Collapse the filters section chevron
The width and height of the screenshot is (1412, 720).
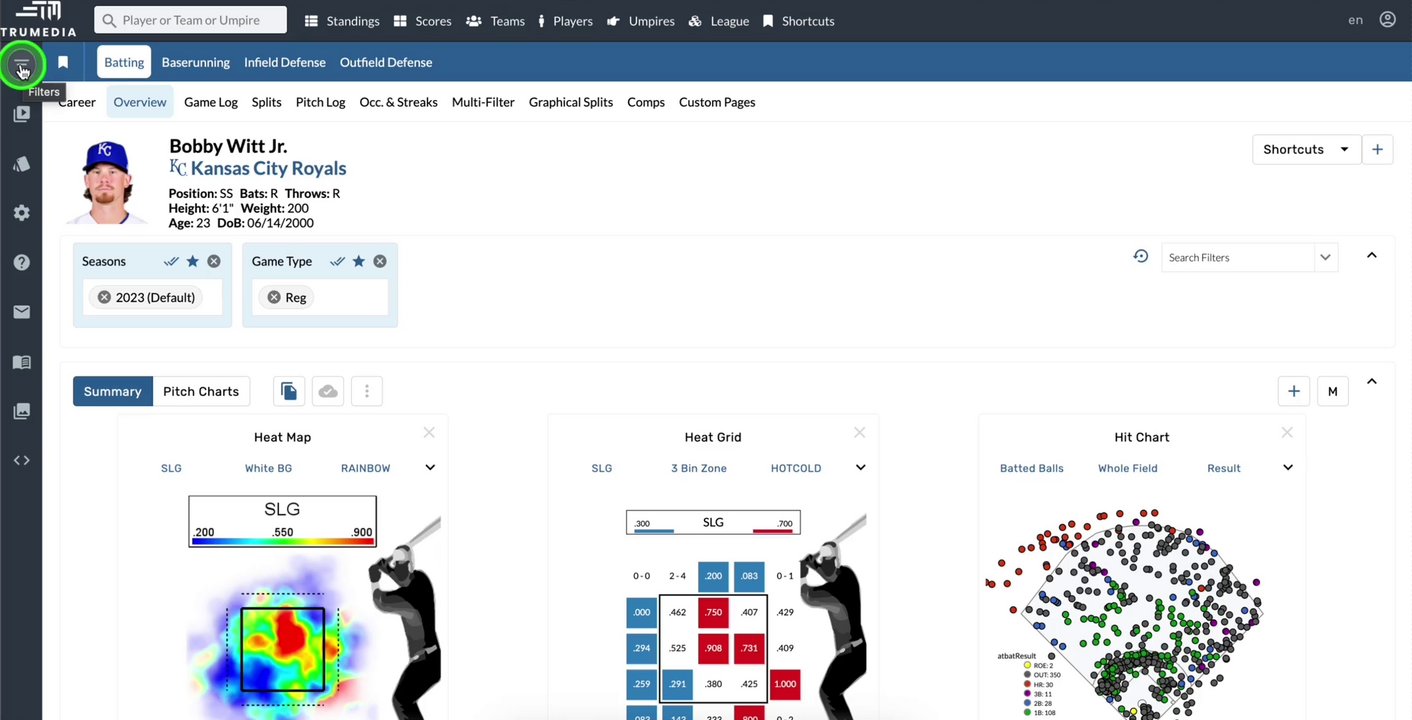[1372, 256]
